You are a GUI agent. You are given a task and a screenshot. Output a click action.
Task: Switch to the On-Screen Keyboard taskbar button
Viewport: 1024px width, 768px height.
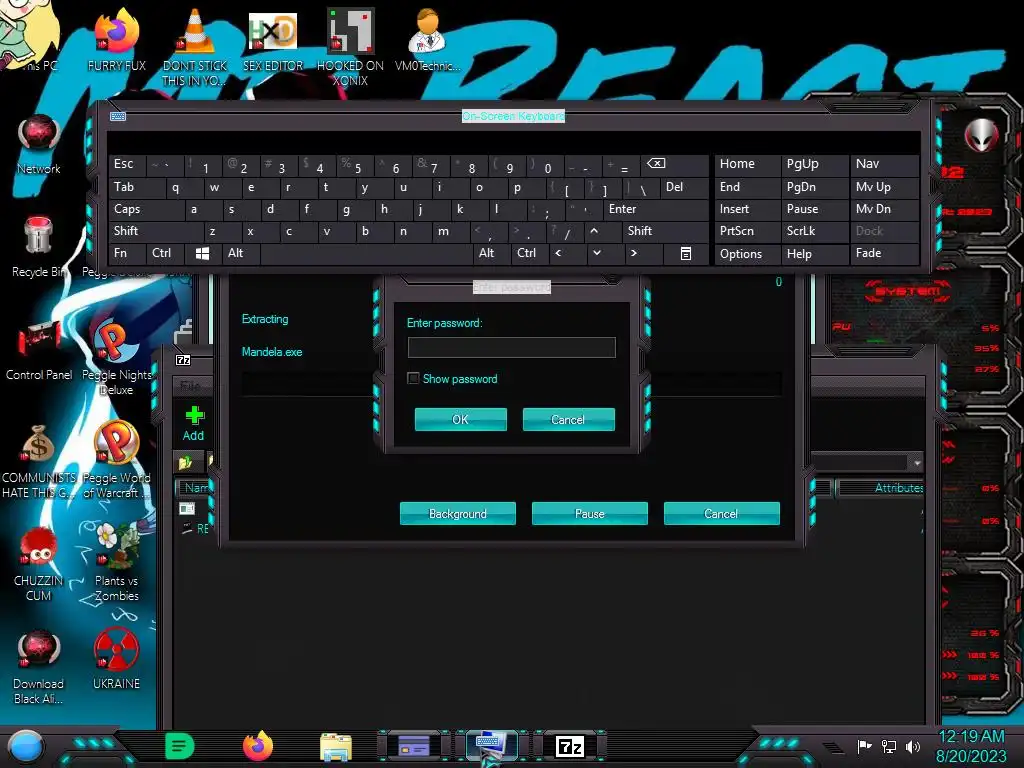[x=491, y=746]
